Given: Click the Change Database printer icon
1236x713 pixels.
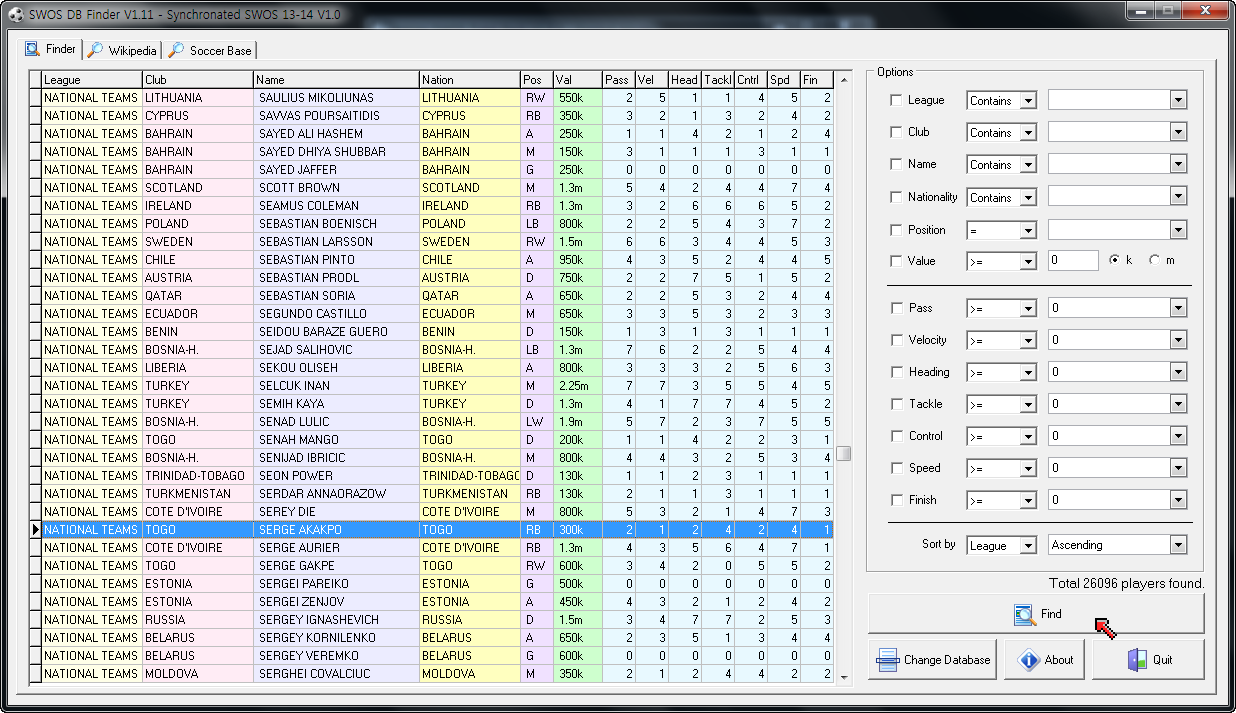Looking at the screenshot, I should [887, 660].
